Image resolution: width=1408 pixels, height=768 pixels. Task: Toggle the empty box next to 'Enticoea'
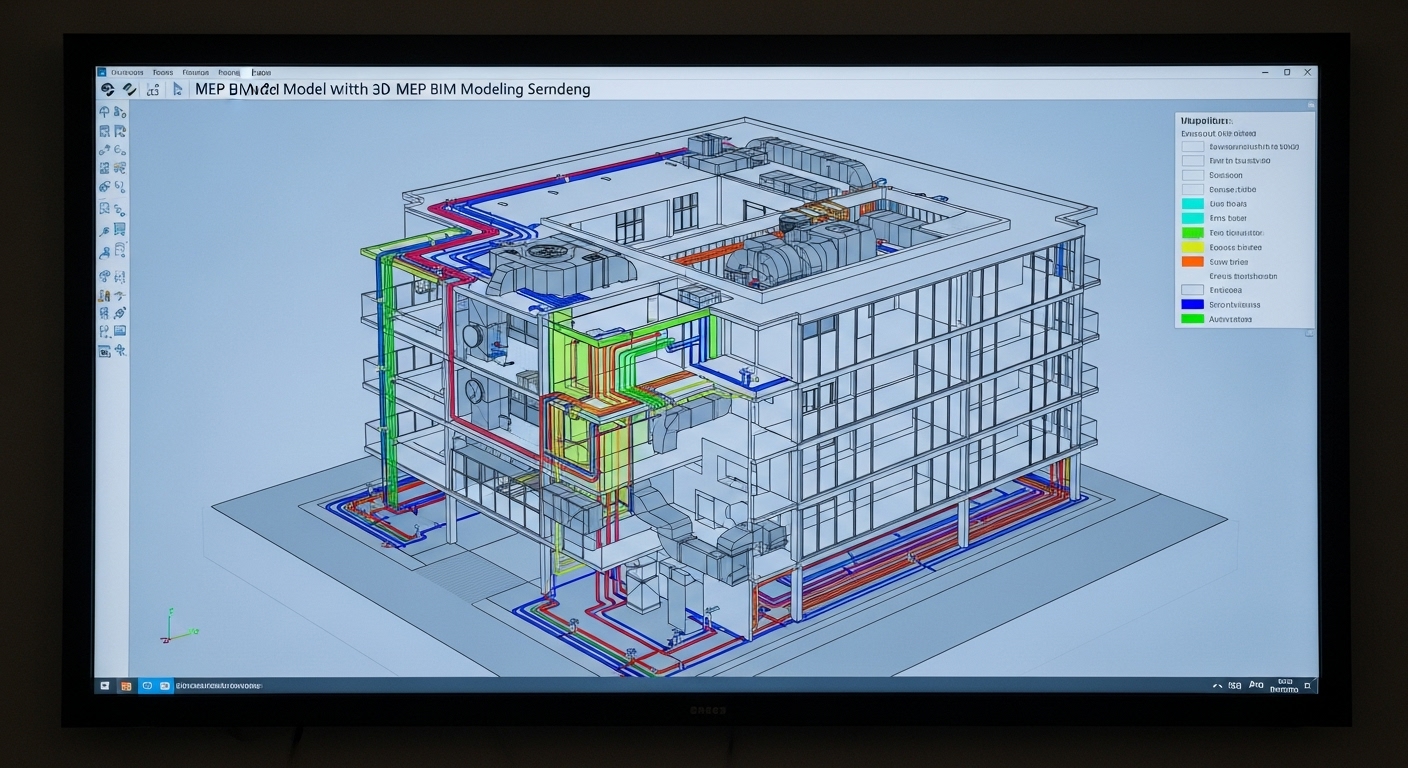coord(1192,290)
